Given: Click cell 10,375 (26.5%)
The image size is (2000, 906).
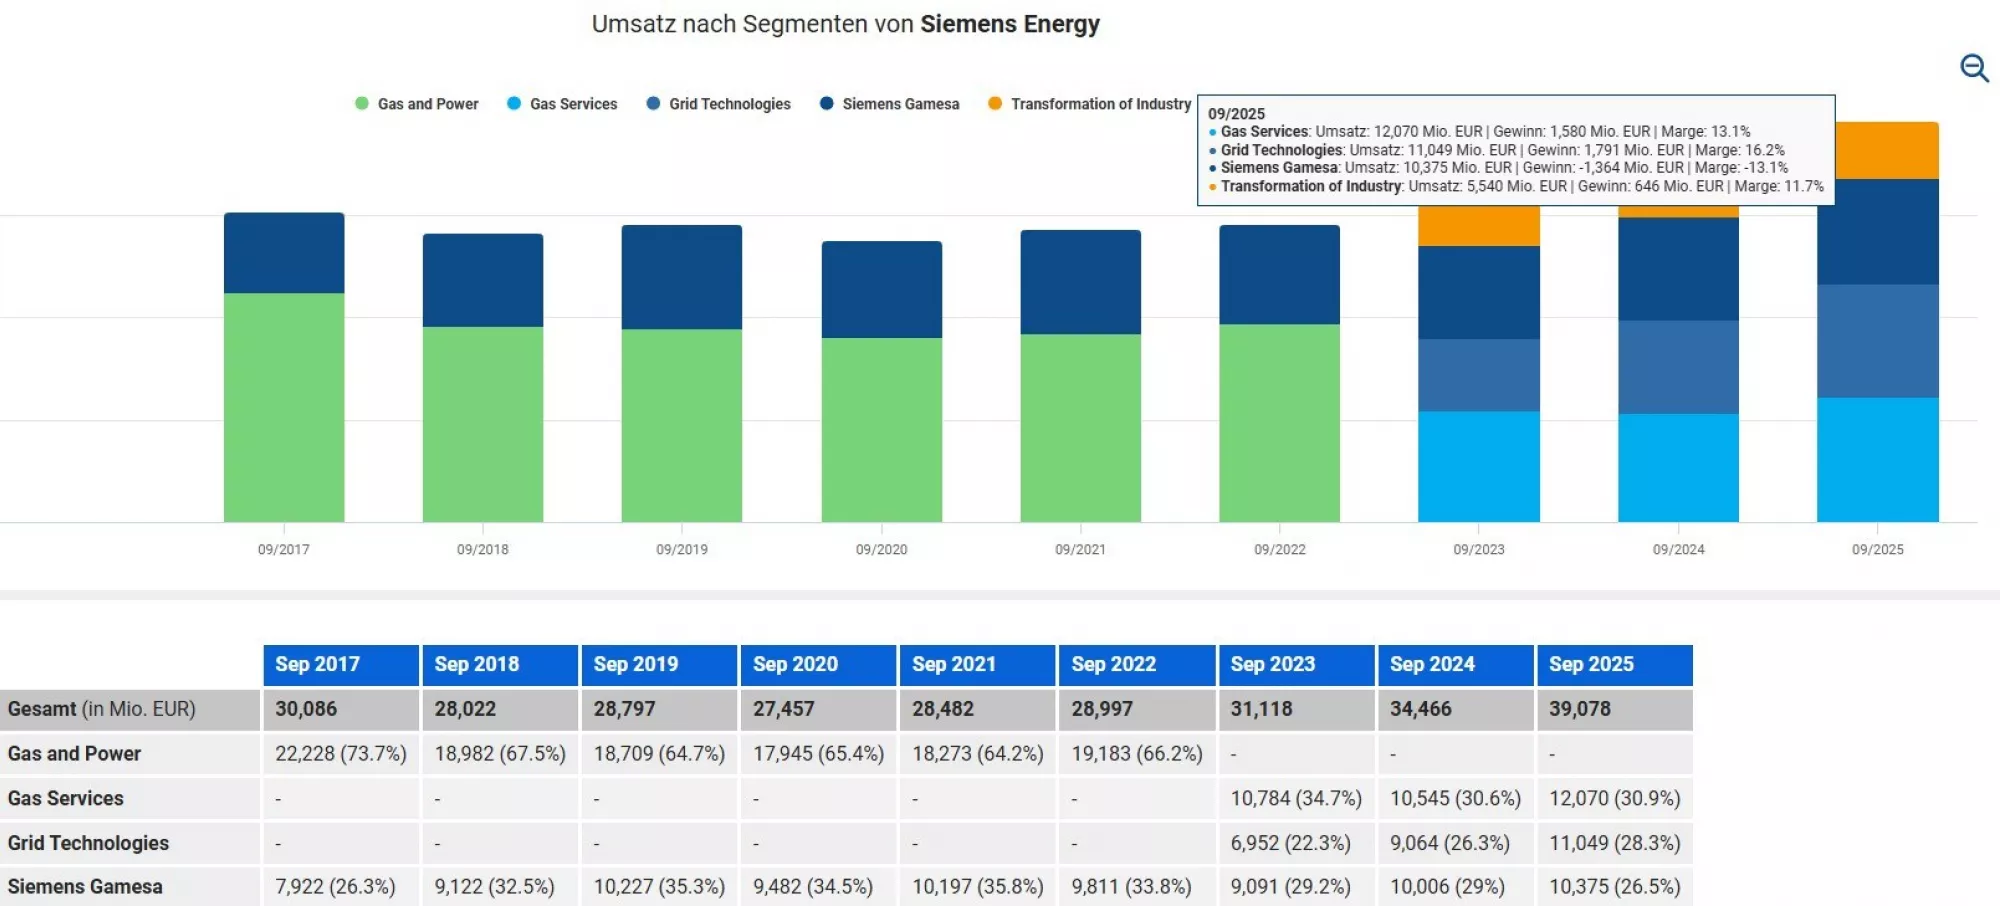Looking at the screenshot, I should pyautogui.click(x=1615, y=887).
